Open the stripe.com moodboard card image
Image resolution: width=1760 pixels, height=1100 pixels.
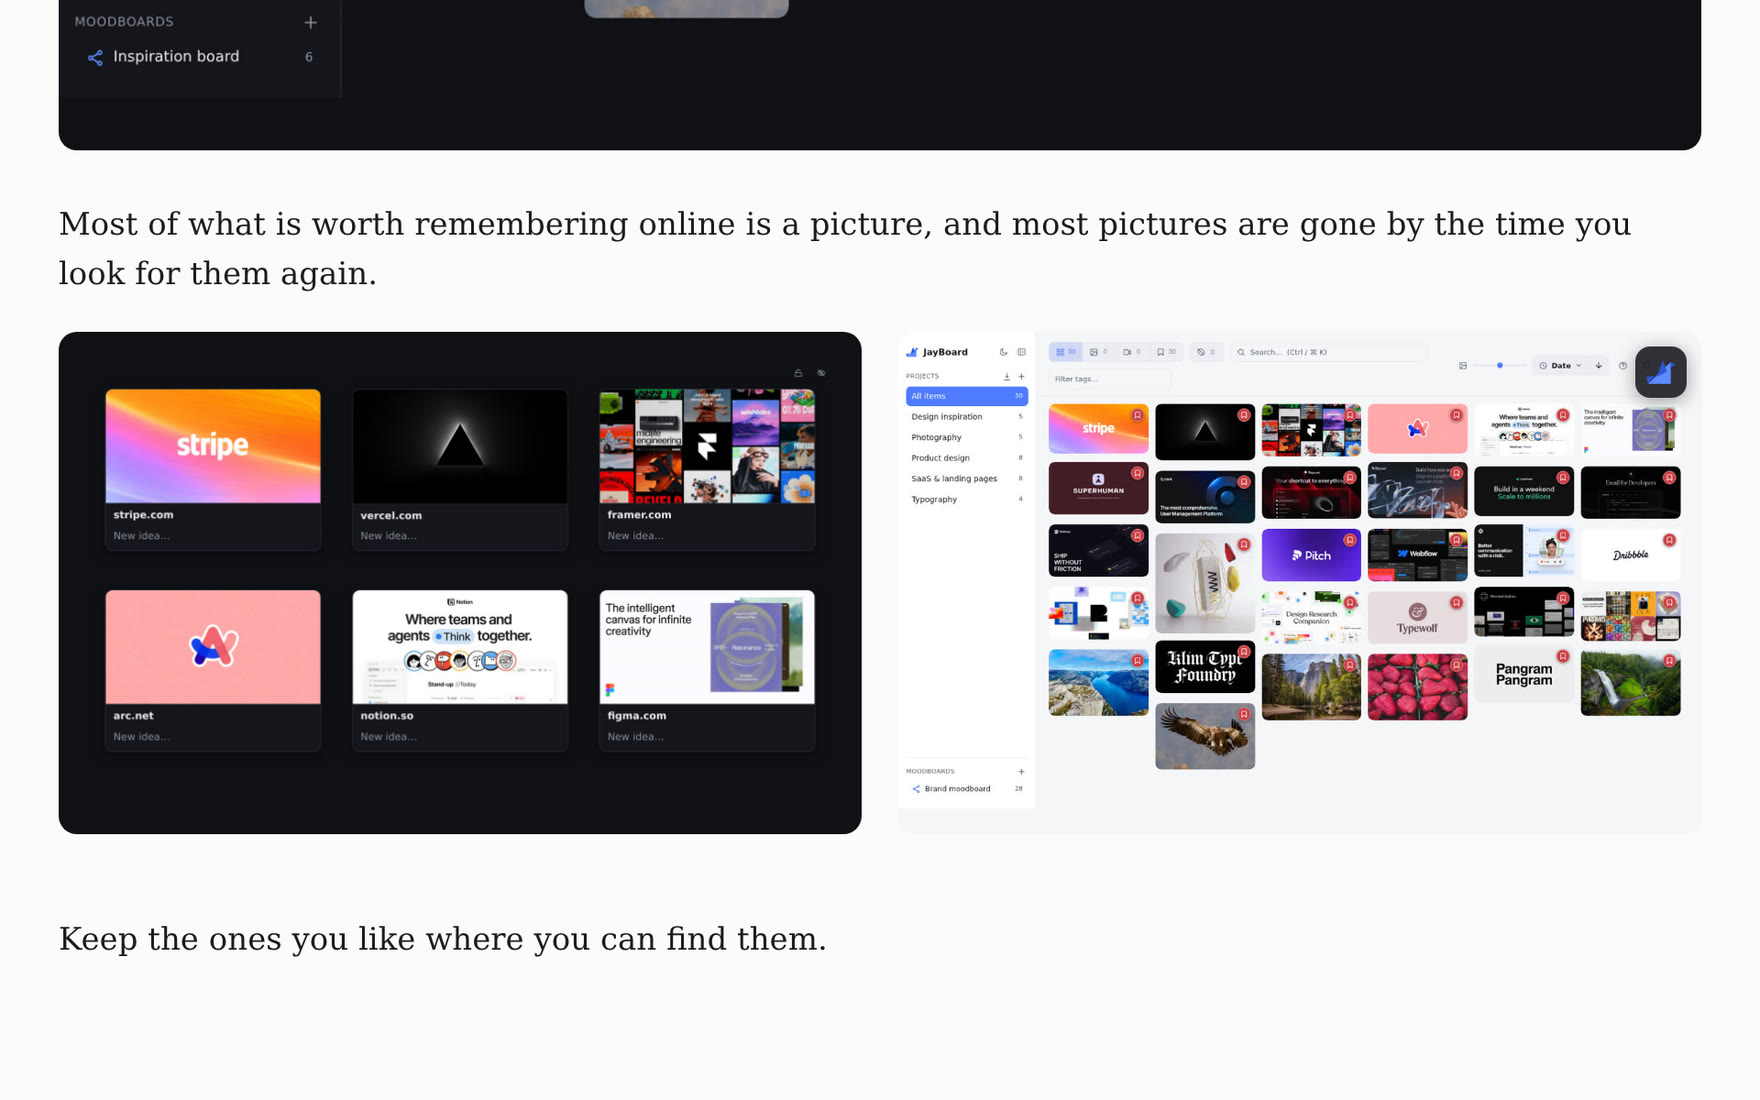(213, 446)
